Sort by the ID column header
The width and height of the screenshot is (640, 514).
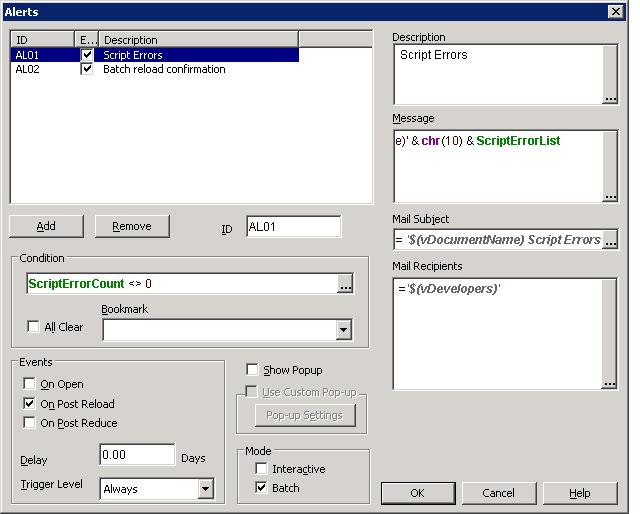(x=42, y=40)
